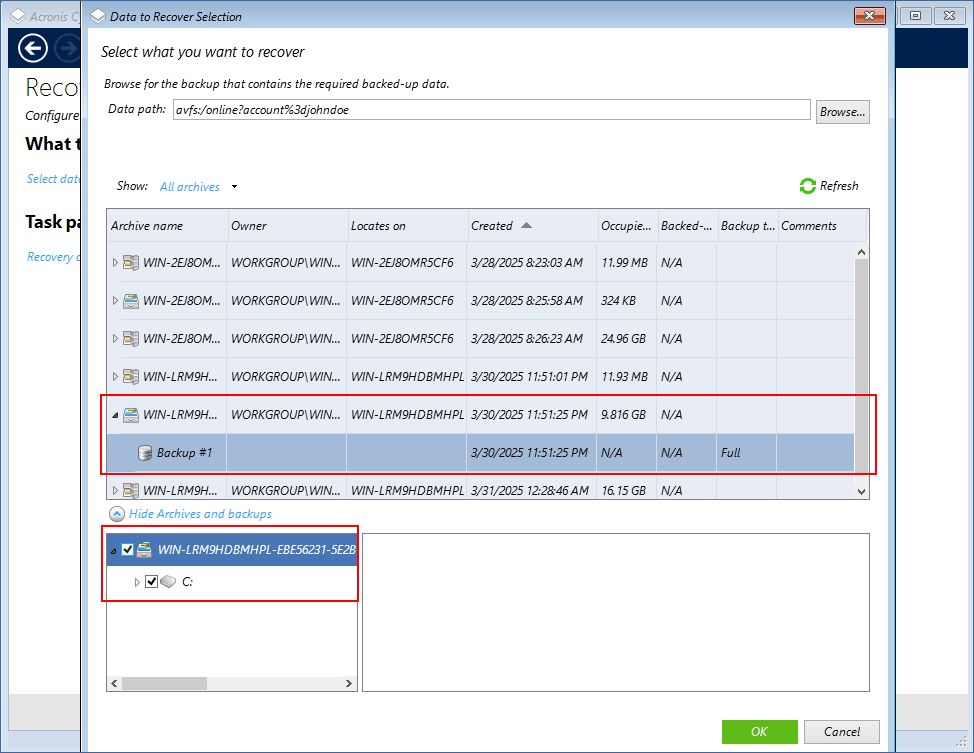Viewport: 974px width, 753px height.
Task: Click the Owner column header
Action: tap(249, 226)
